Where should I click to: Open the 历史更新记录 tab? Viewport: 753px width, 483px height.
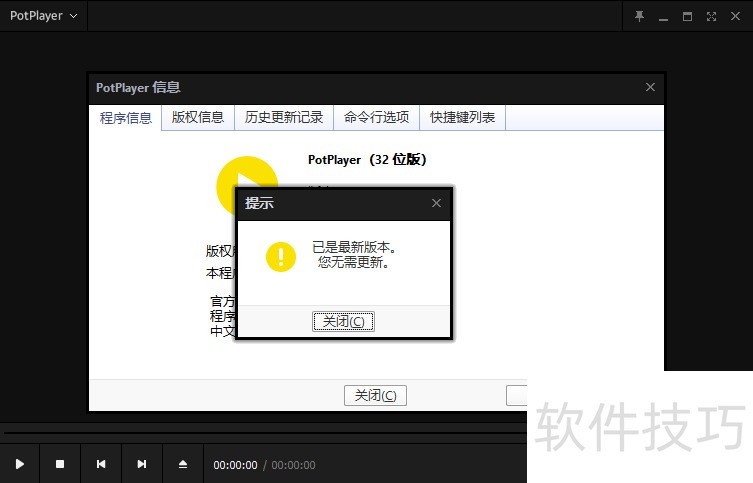pyautogui.click(x=284, y=117)
